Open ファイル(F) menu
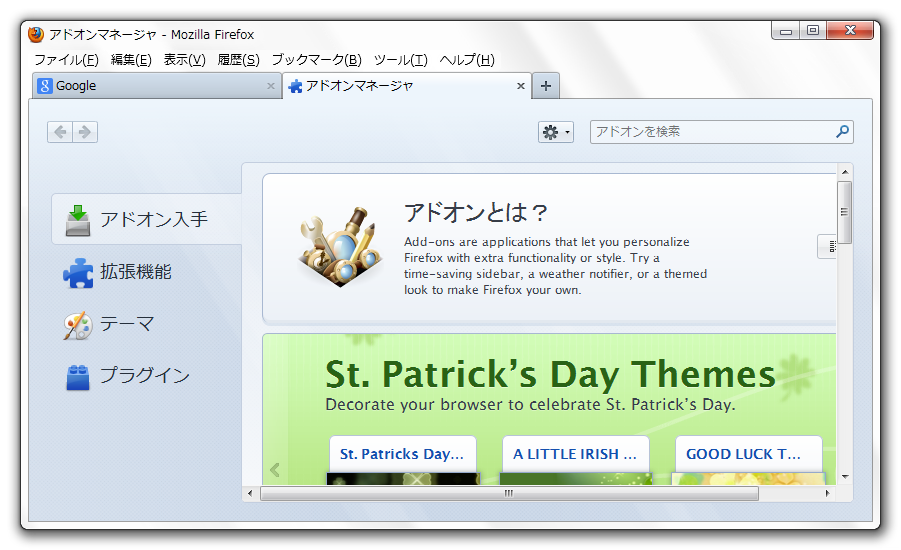The image size is (901, 550). 66,60
